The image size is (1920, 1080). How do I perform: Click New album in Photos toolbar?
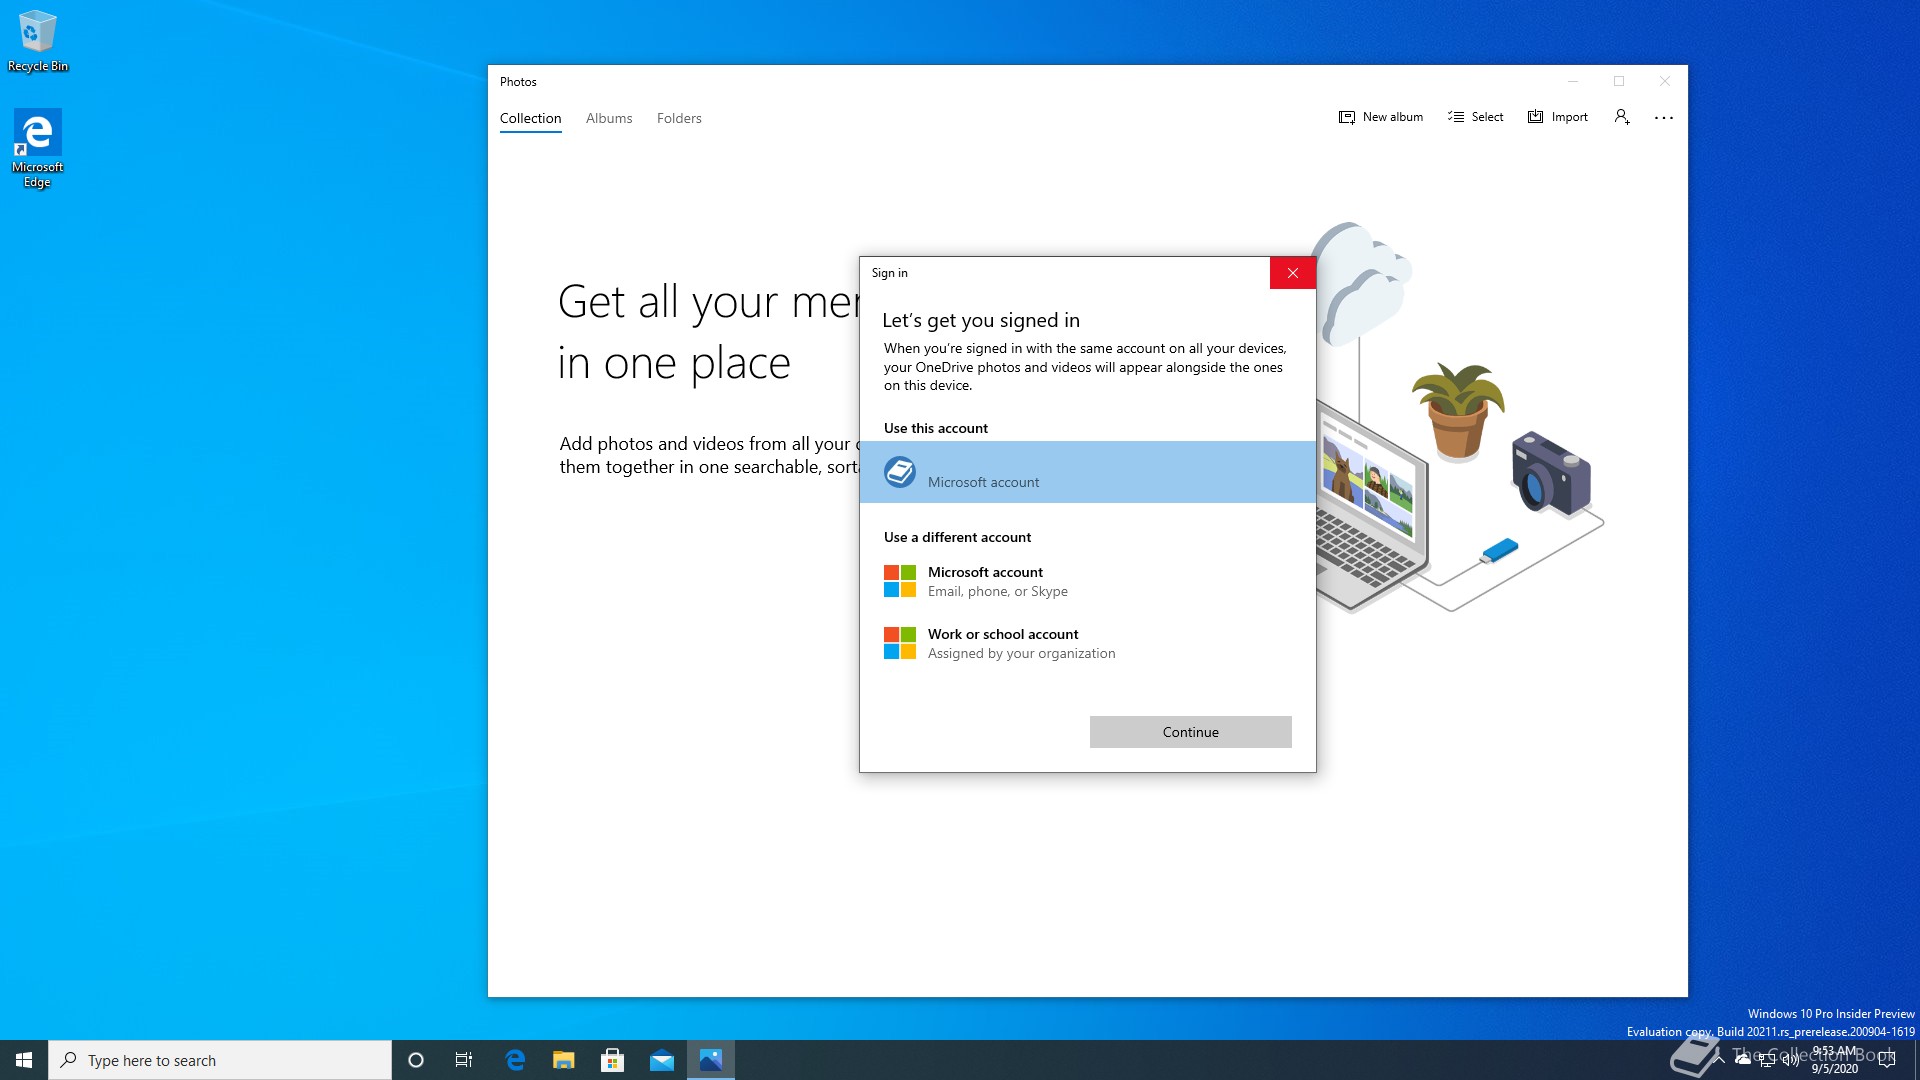click(1380, 117)
